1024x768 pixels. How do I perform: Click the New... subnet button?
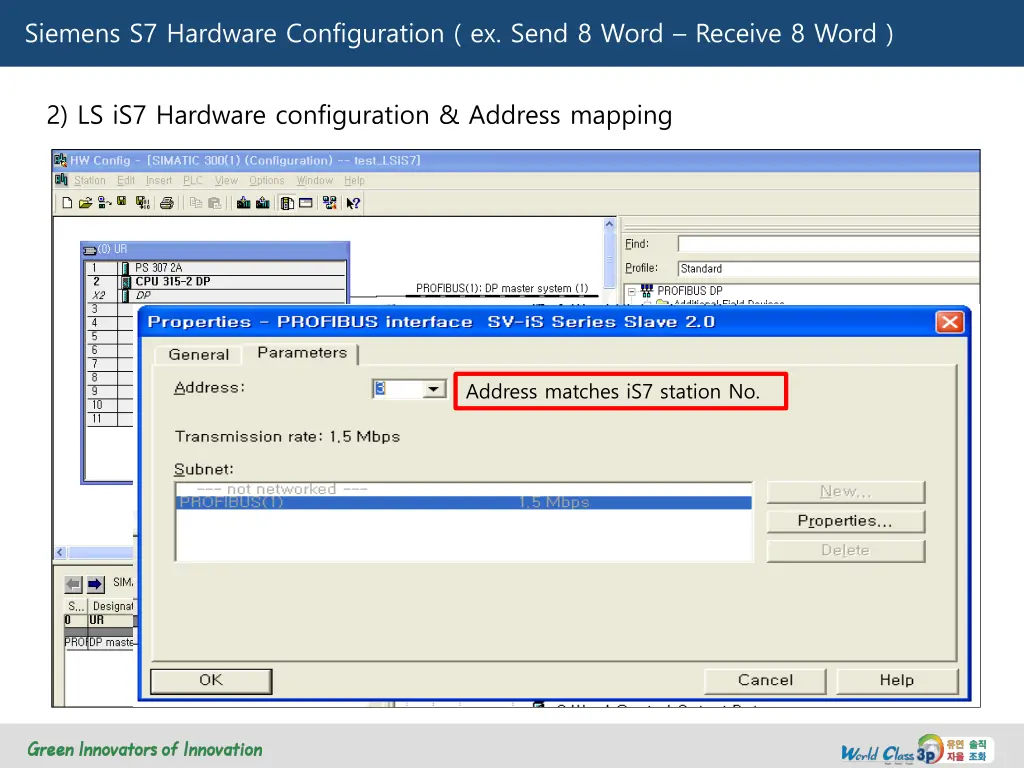(846, 492)
